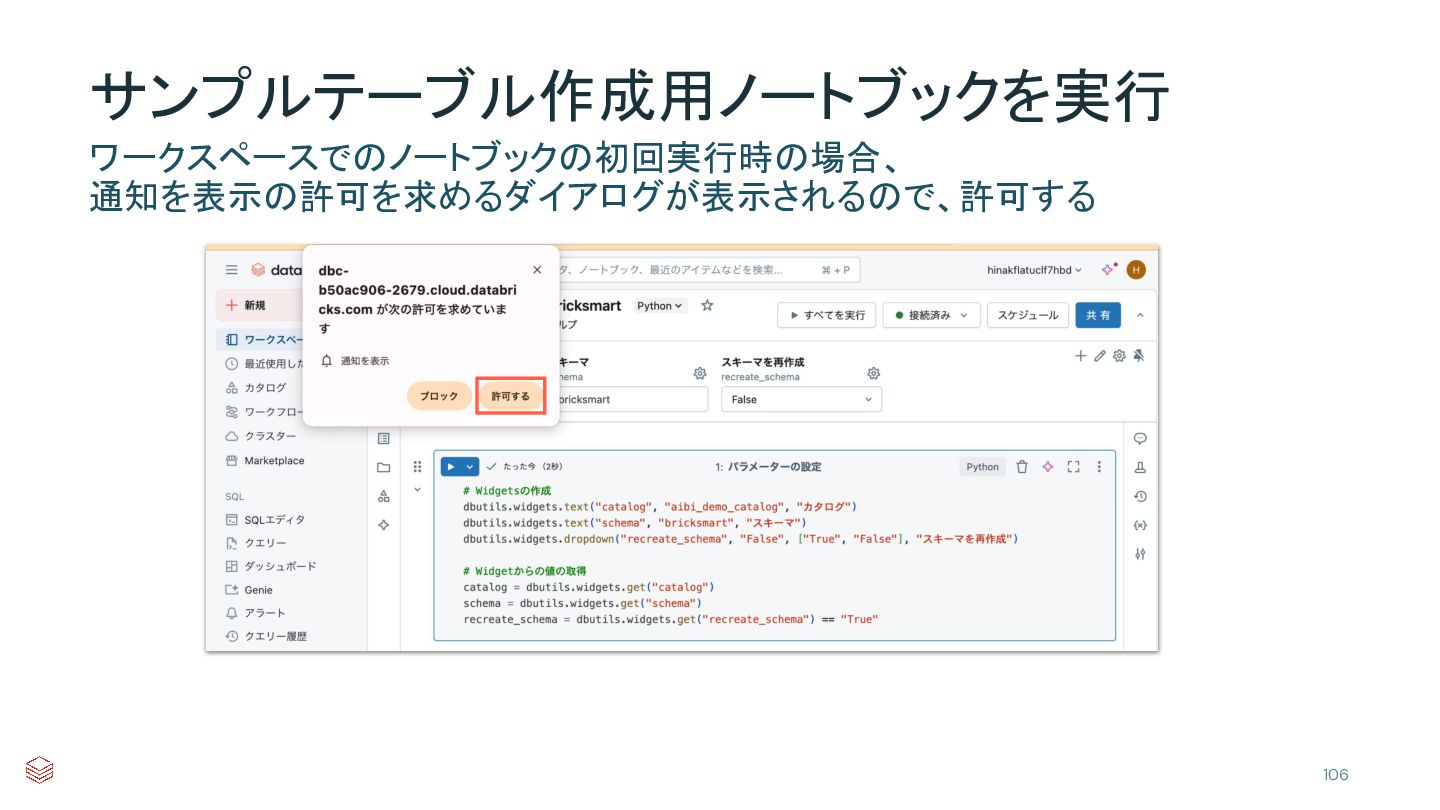This screenshot has height=810, width=1440.
Task: Open settings gear for recreate_schema widget
Action: point(873,373)
